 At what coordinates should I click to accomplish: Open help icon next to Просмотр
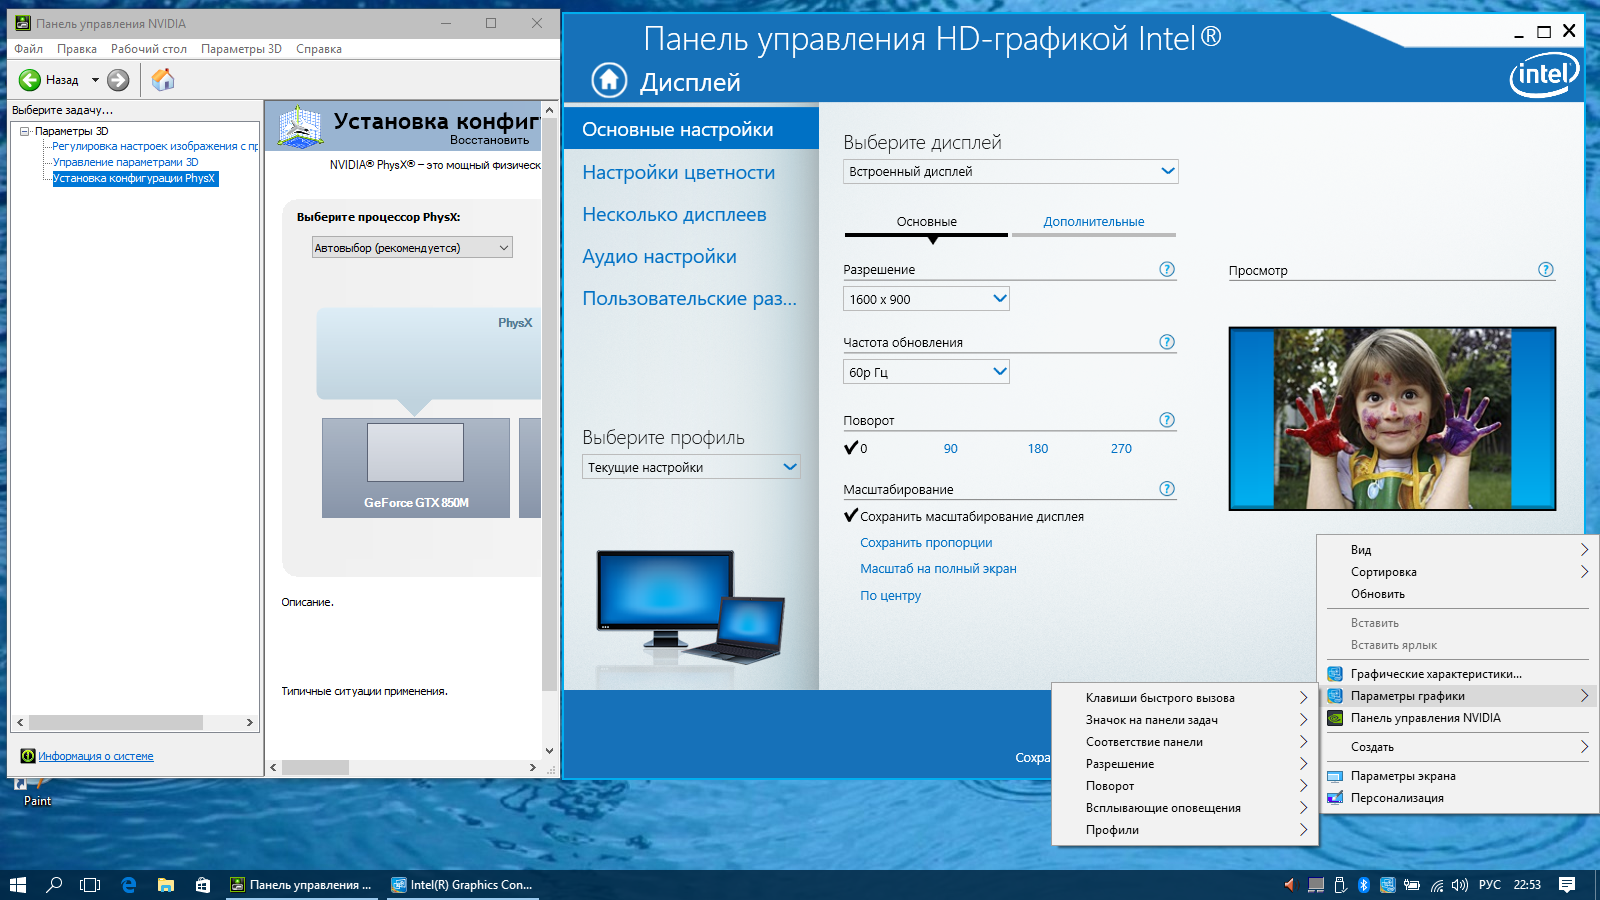(1546, 269)
